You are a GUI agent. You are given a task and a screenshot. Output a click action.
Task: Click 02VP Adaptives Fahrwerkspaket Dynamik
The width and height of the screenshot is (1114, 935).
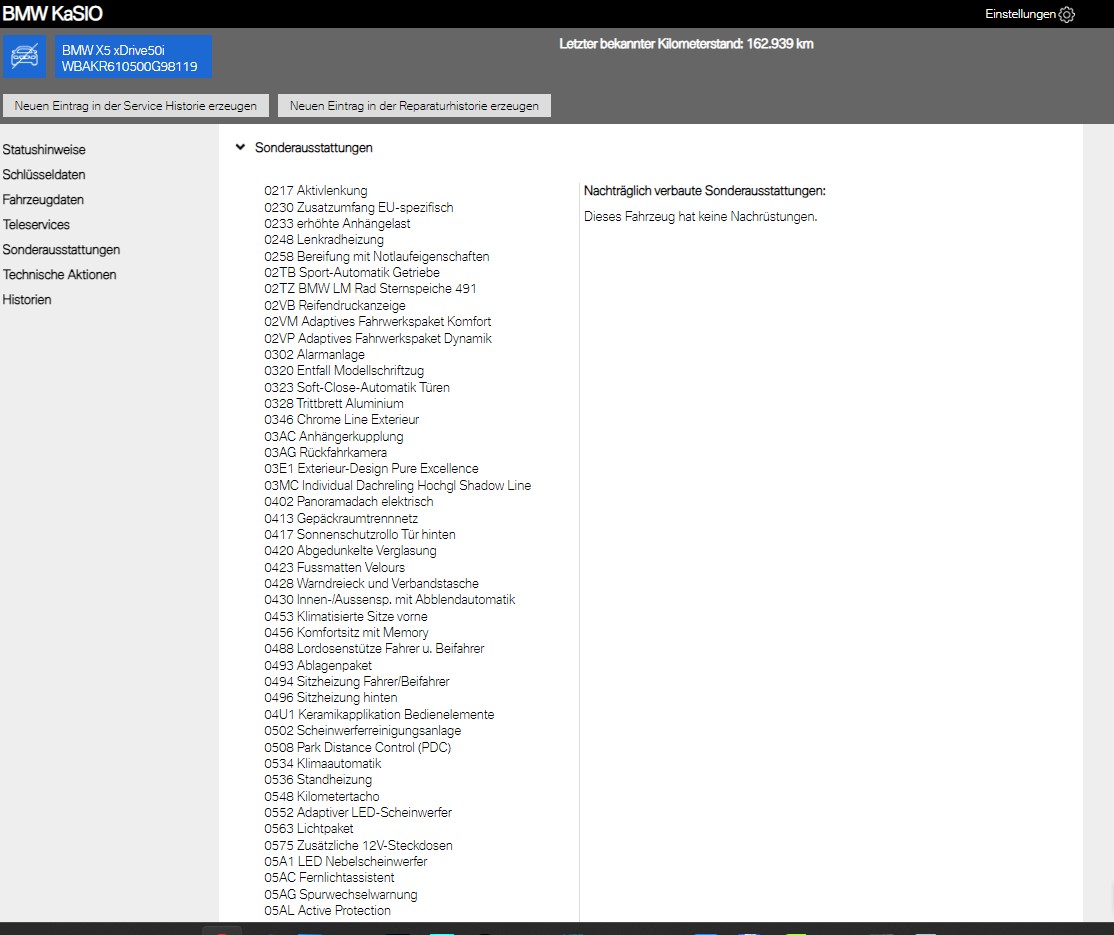(378, 338)
